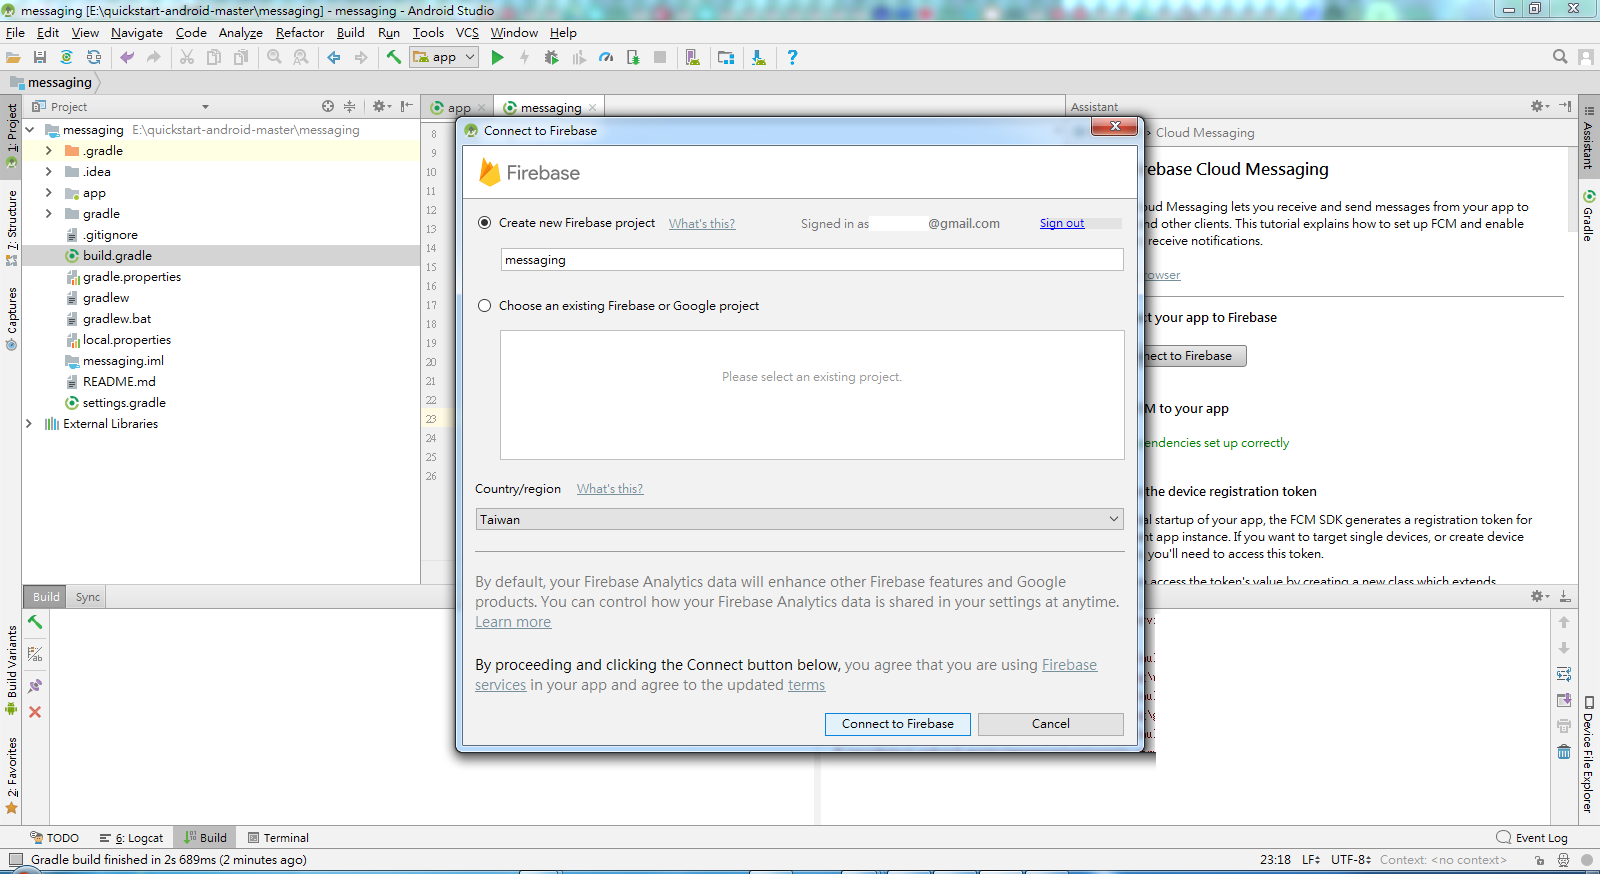
Task: Click the Build panel hammer icon
Action: pyautogui.click(x=35, y=622)
